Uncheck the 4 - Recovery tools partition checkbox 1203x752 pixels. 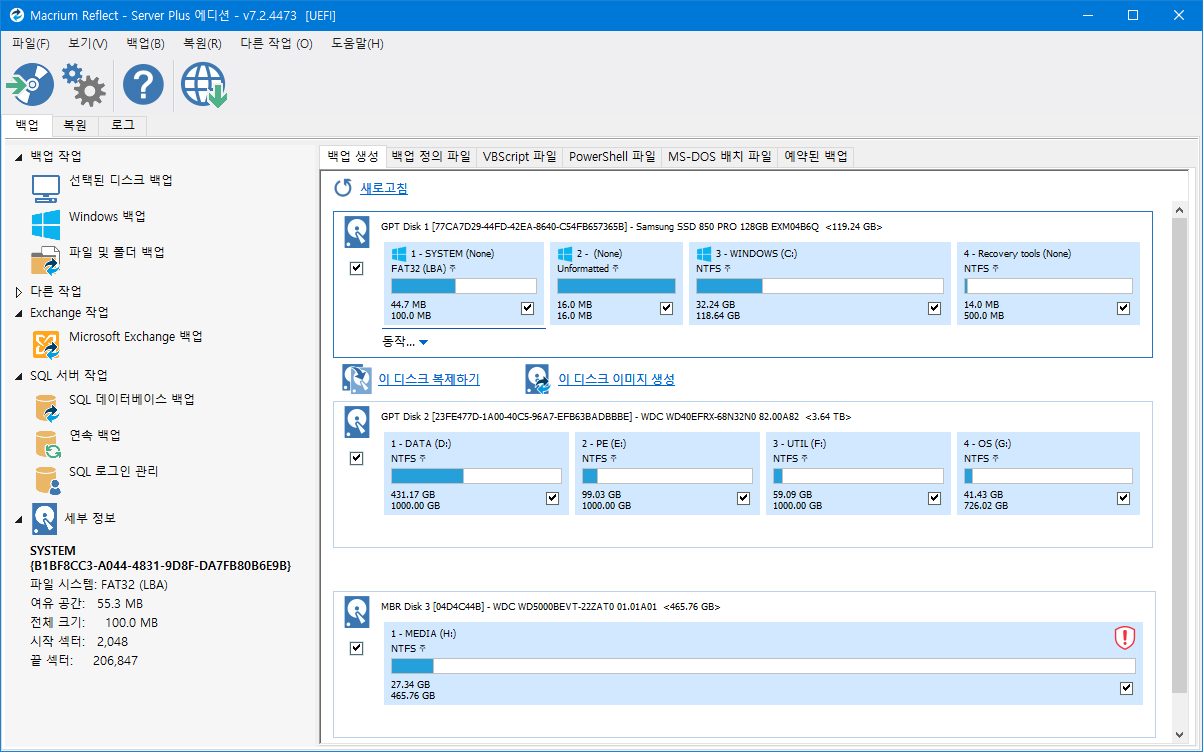[x=1123, y=308]
